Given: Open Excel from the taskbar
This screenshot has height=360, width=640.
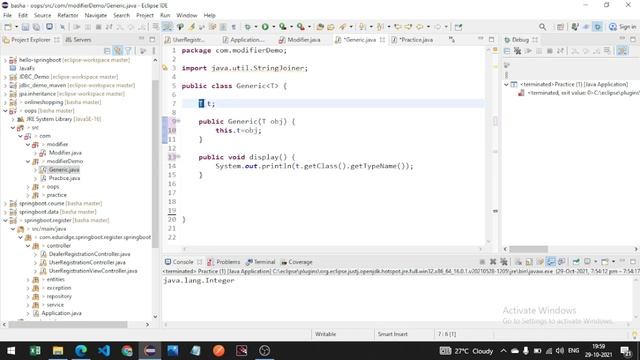Looking at the screenshot, I should pyautogui.click(x=35, y=351).
